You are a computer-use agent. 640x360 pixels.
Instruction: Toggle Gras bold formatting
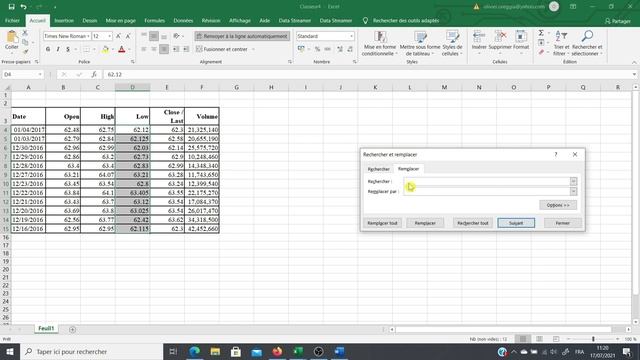[48, 49]
